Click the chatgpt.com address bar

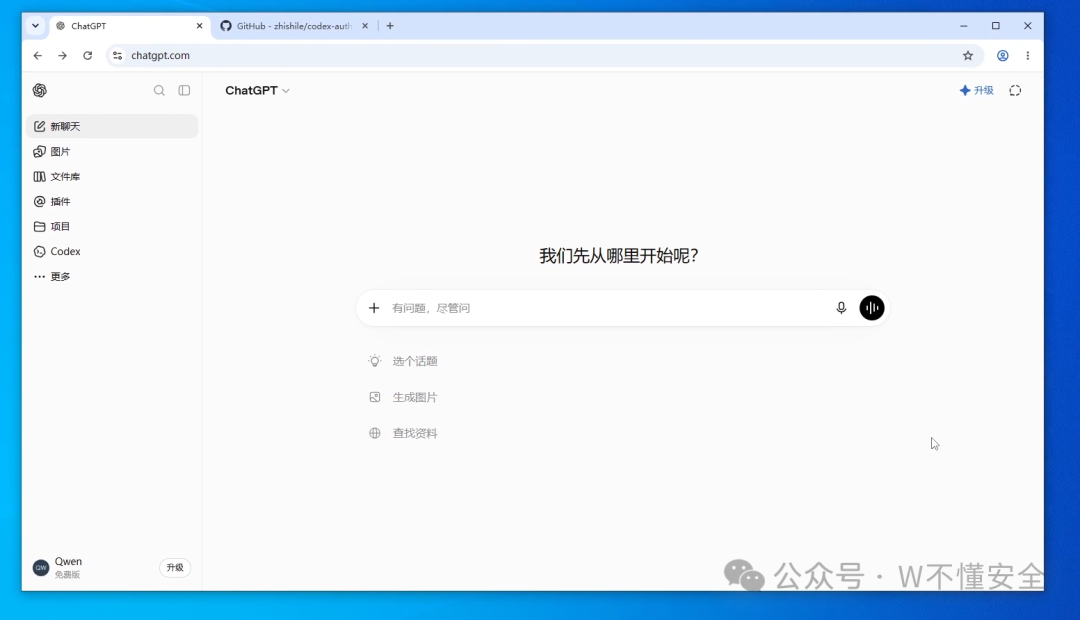(544, 56)
